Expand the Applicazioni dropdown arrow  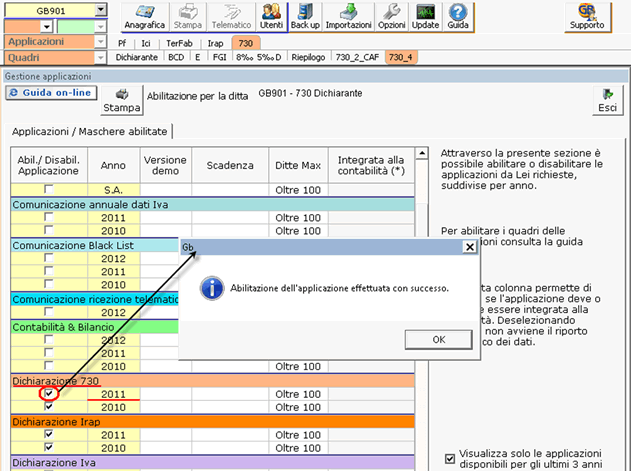[x=100, y=41]
